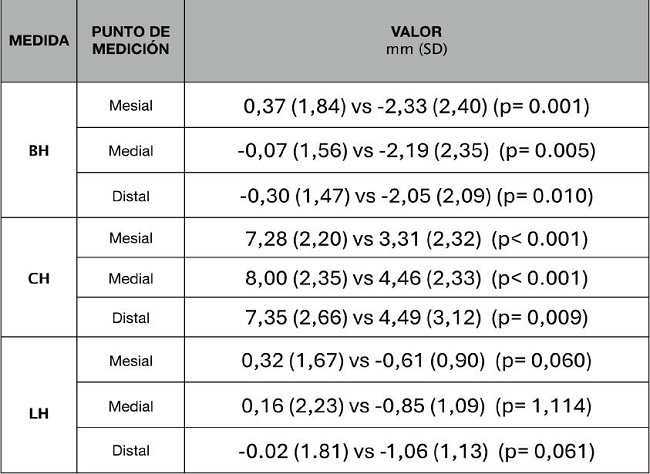650x474 pixels.
Task: Select the LH measure cell
Action: (40, 408)
